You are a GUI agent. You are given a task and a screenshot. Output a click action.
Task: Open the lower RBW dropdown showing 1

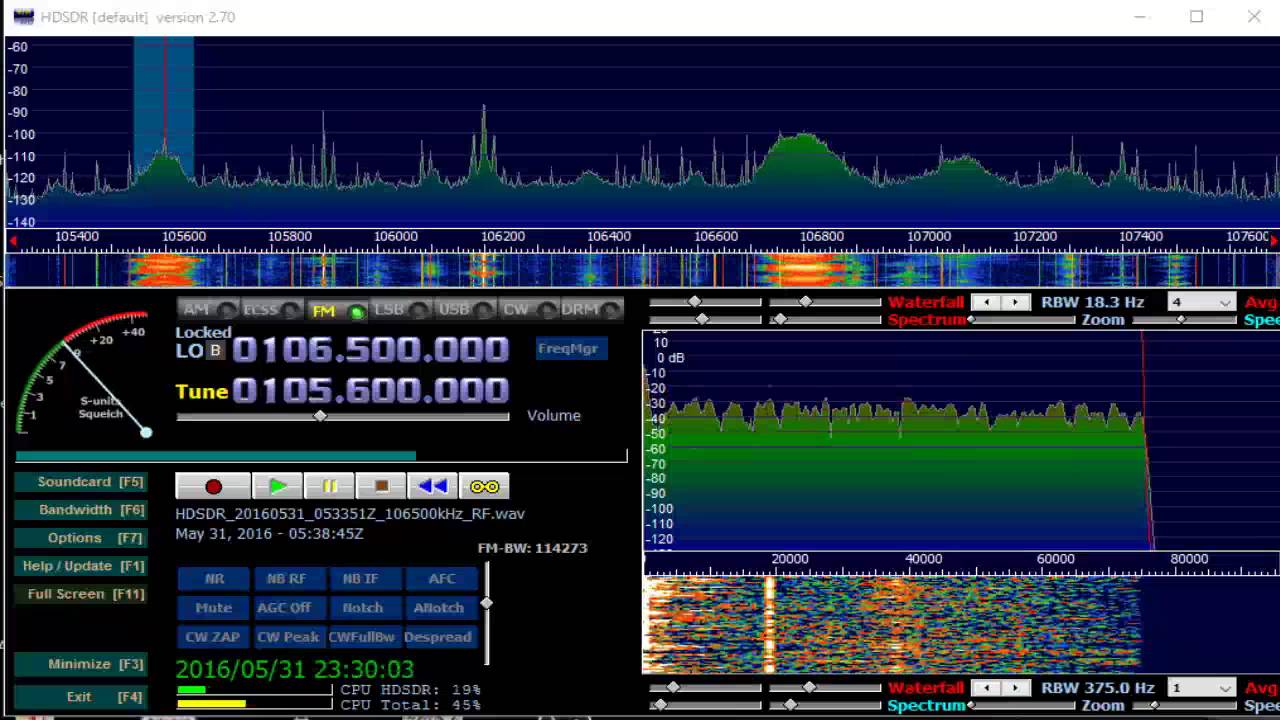point(1202,688)
